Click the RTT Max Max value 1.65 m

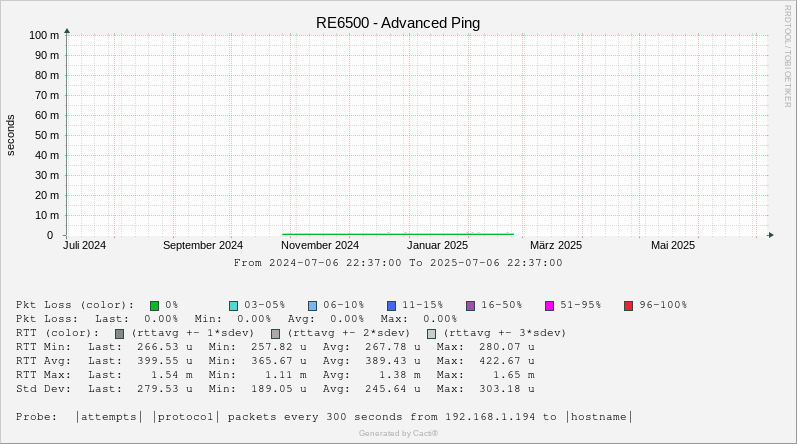[514, 375]
